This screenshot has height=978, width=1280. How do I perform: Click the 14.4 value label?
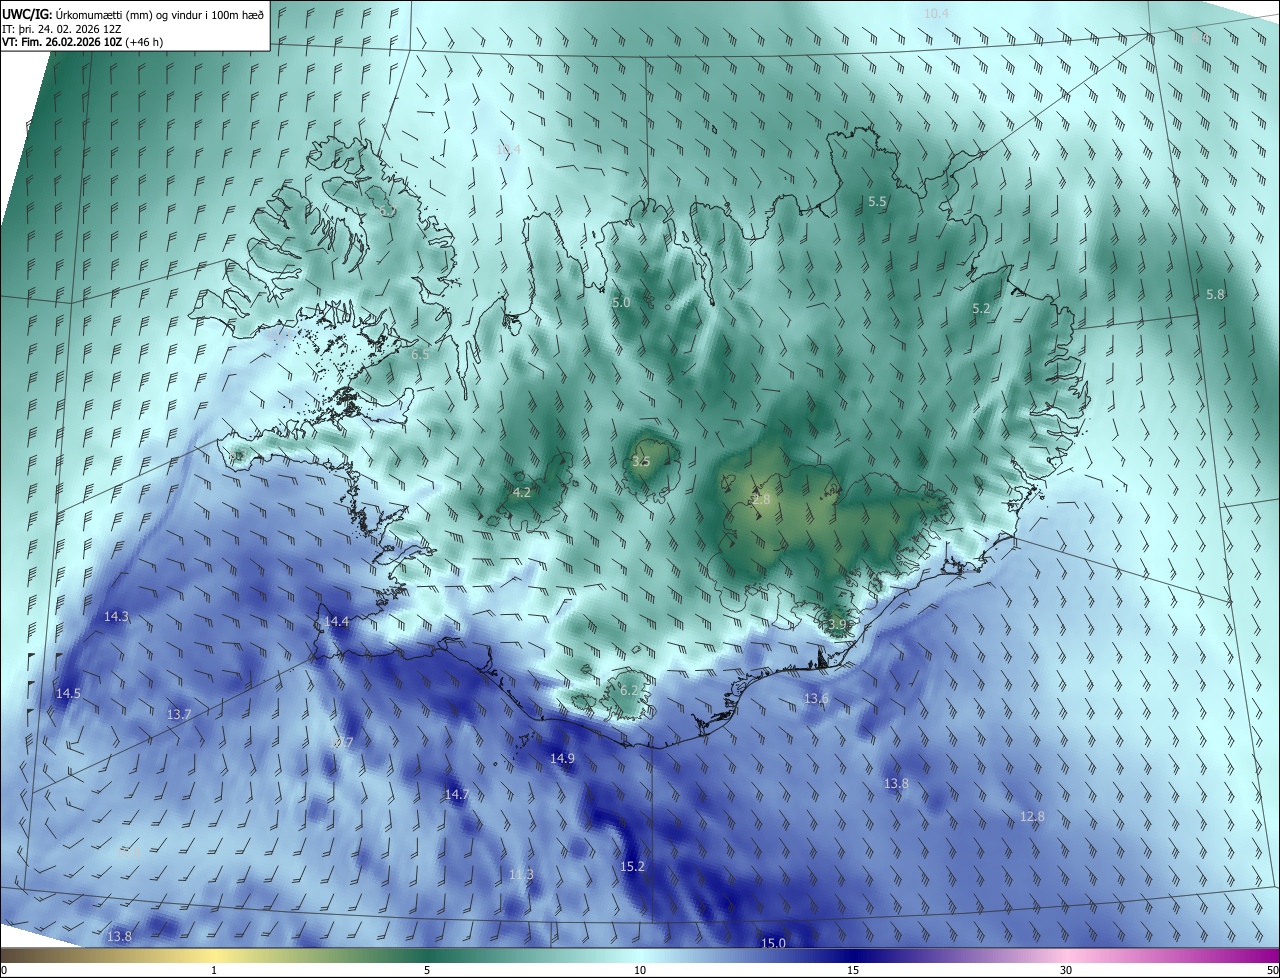(x=336, y=621)
